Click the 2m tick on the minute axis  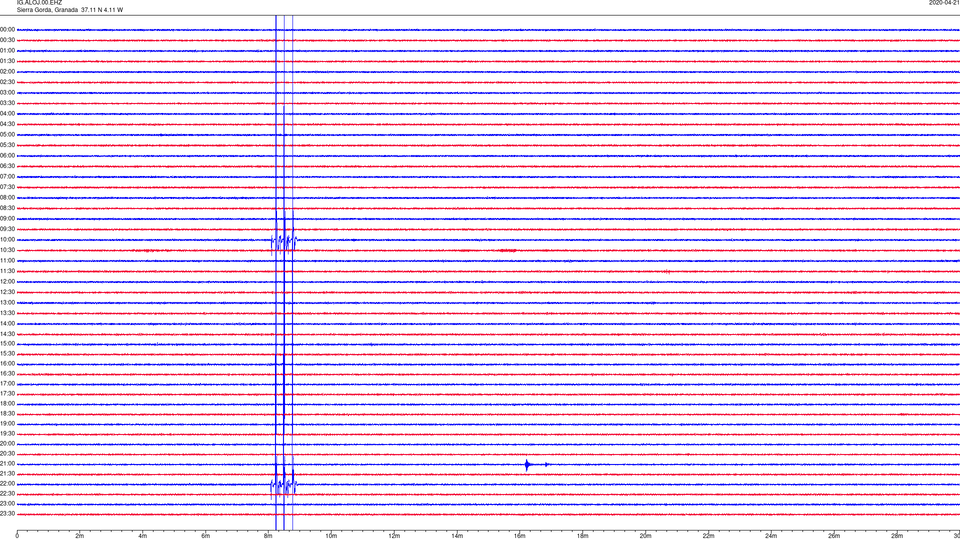pyautogui.click(x=80, y=536)
